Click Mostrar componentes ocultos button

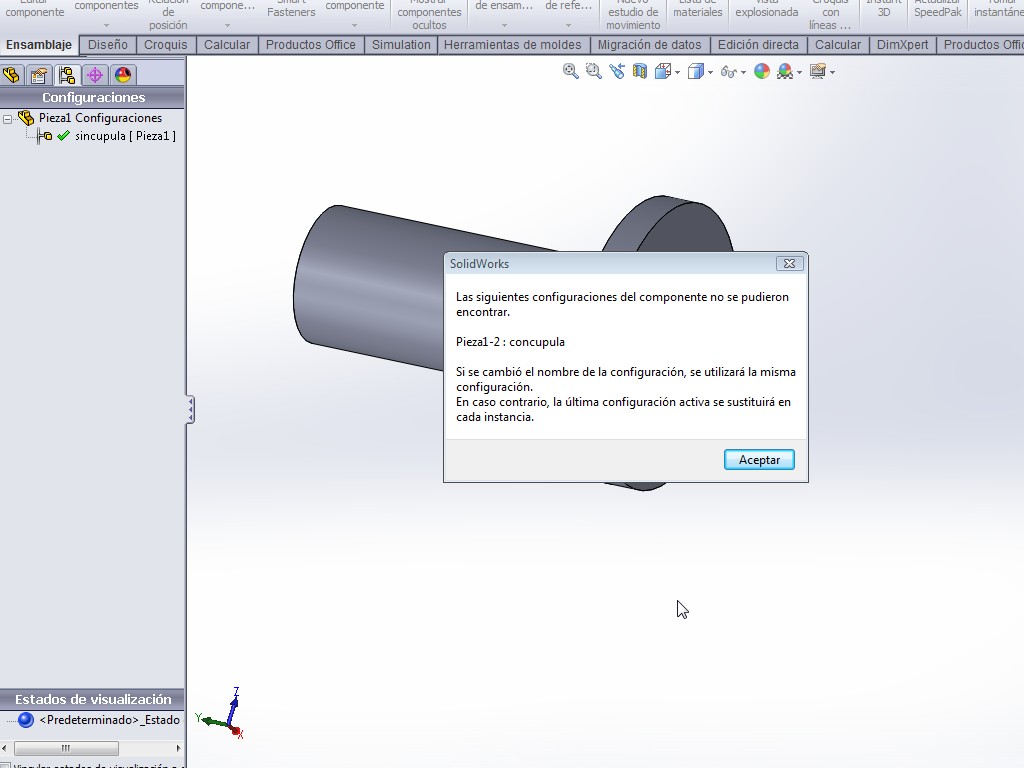click(429, 14)
